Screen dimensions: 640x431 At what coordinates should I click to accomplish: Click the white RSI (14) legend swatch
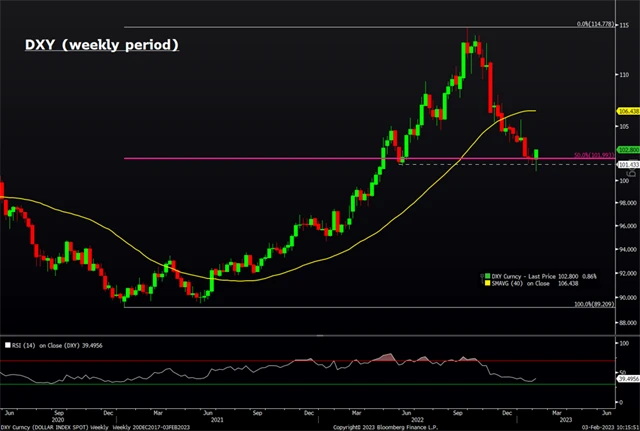(x=8, y=345)
